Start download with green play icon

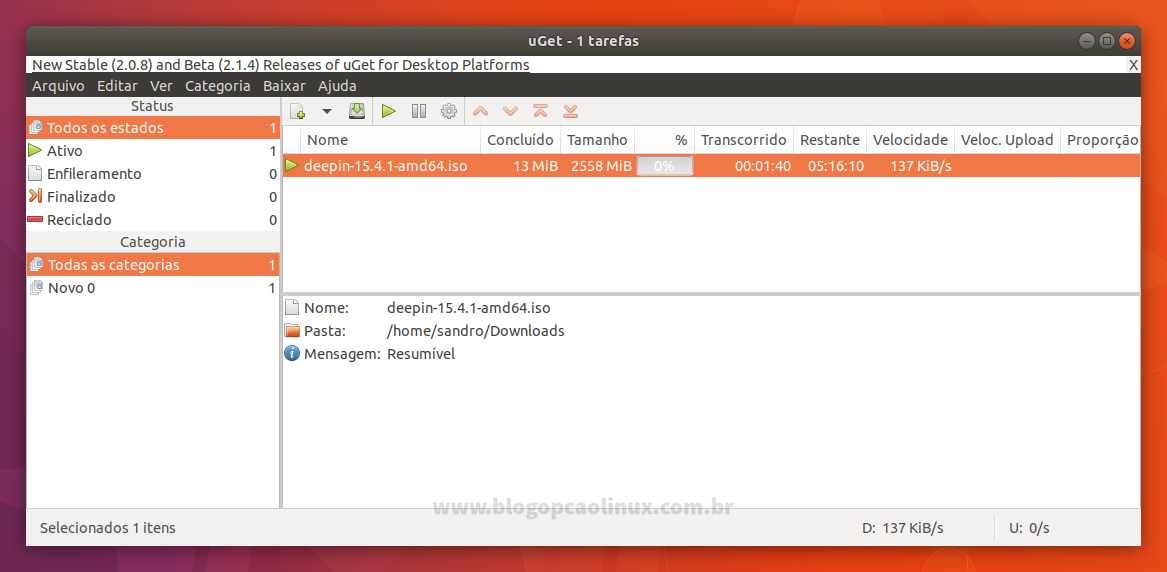(389, 112)
